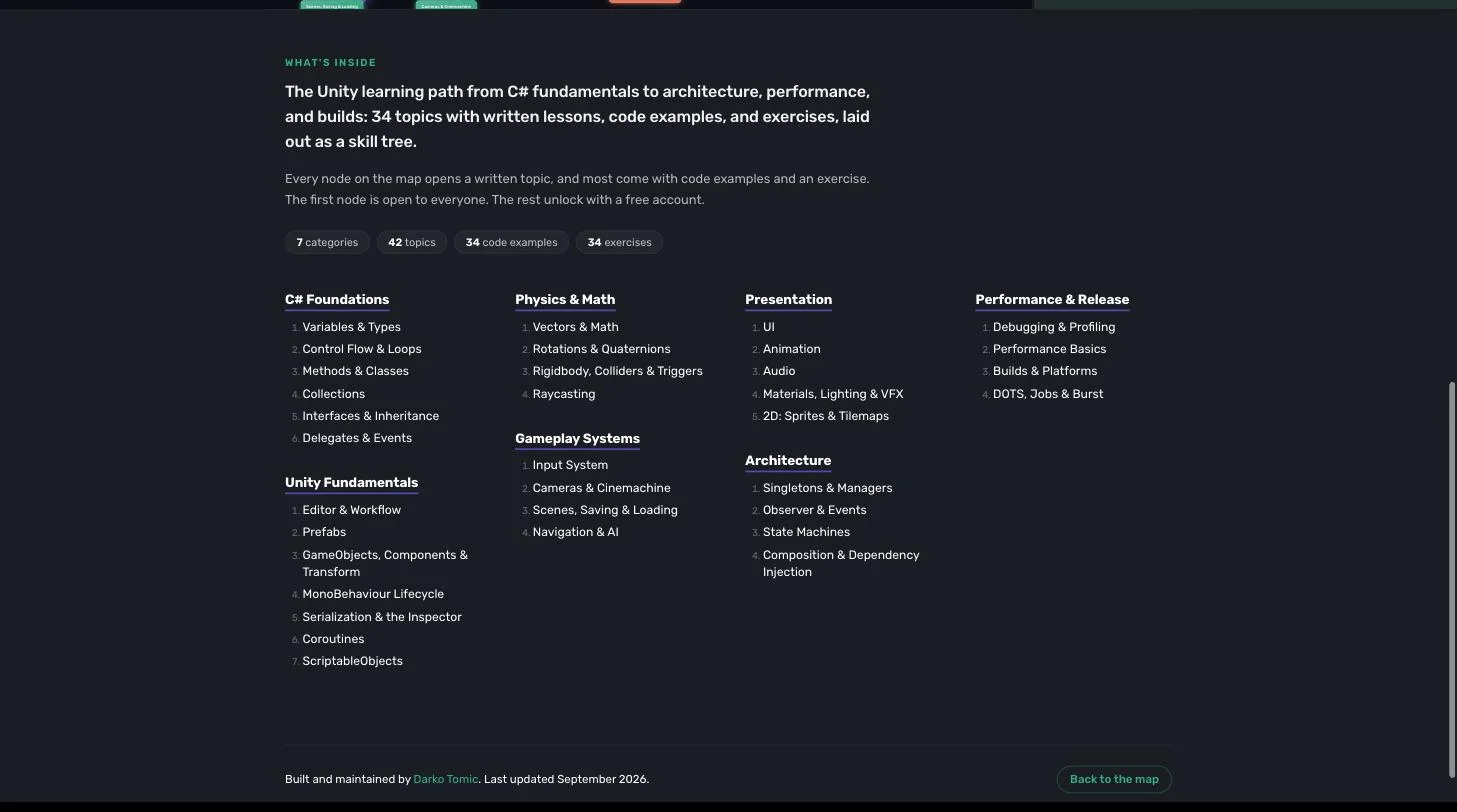
Task: Open Cameras & Cinemachine topic
Action: (601, 488)
